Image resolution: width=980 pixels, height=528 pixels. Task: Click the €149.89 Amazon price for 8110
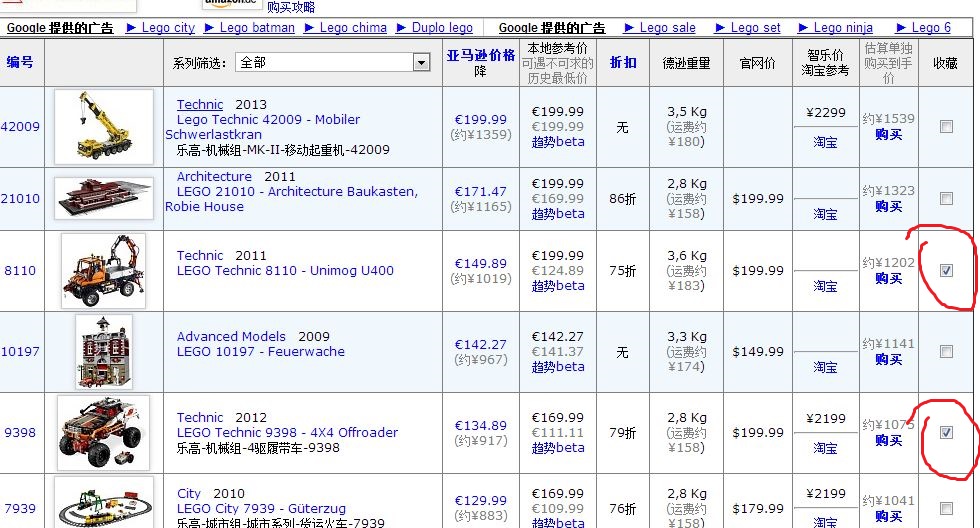481,264
